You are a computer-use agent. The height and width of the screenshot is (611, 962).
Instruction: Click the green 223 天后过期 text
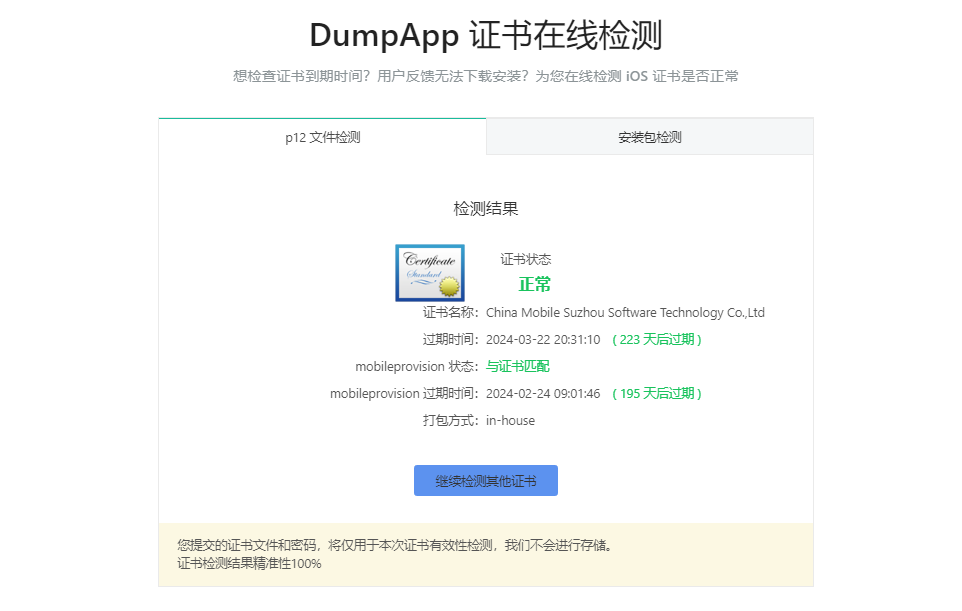657,340
